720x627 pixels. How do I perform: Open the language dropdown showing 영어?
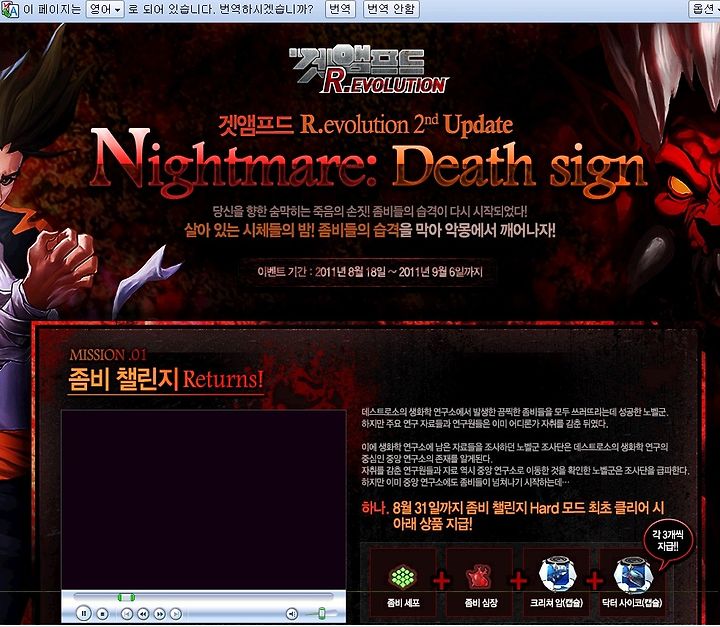pyautogui.click(x=105, y=9)
